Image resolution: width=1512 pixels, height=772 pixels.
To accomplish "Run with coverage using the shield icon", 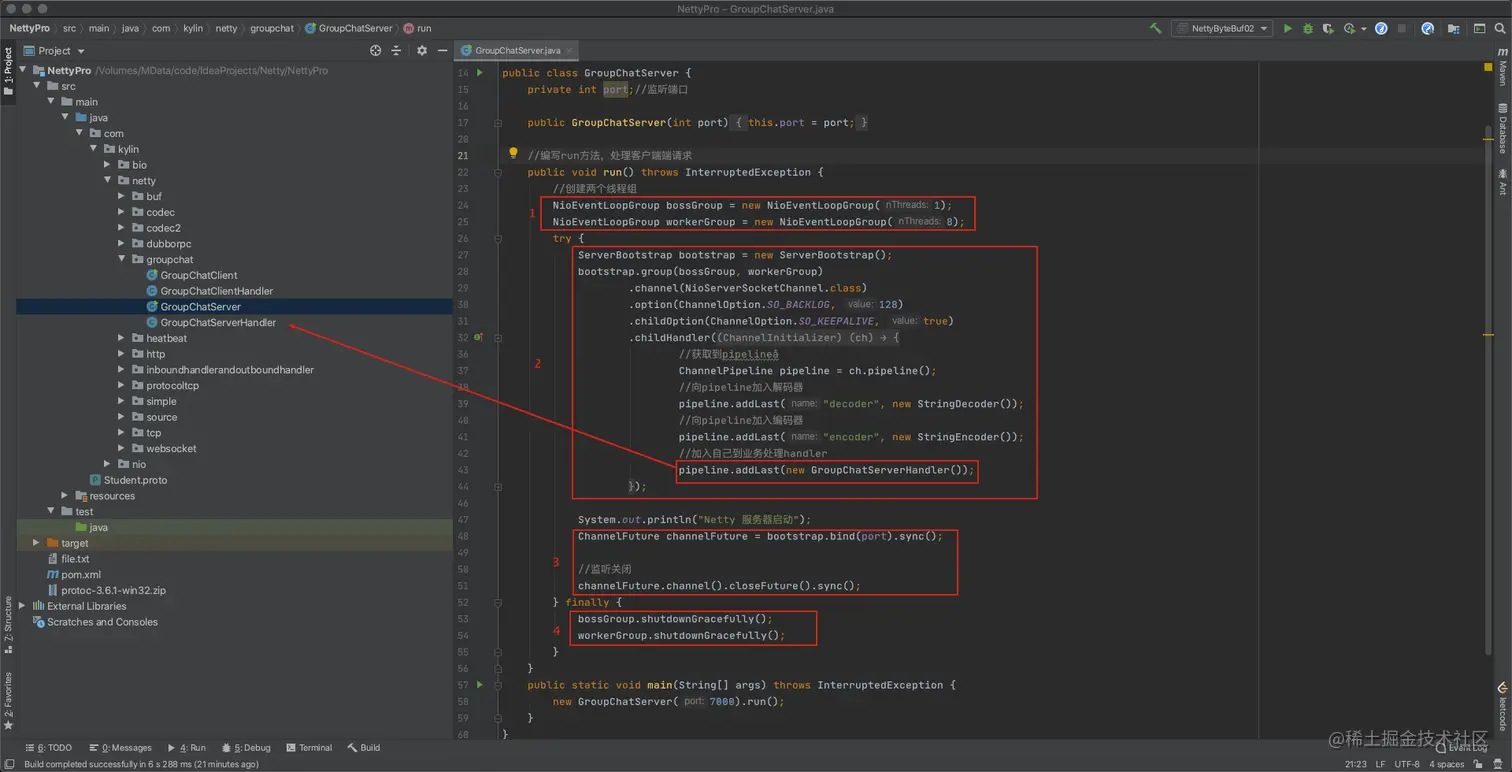I will click(x=1327, y=29).
